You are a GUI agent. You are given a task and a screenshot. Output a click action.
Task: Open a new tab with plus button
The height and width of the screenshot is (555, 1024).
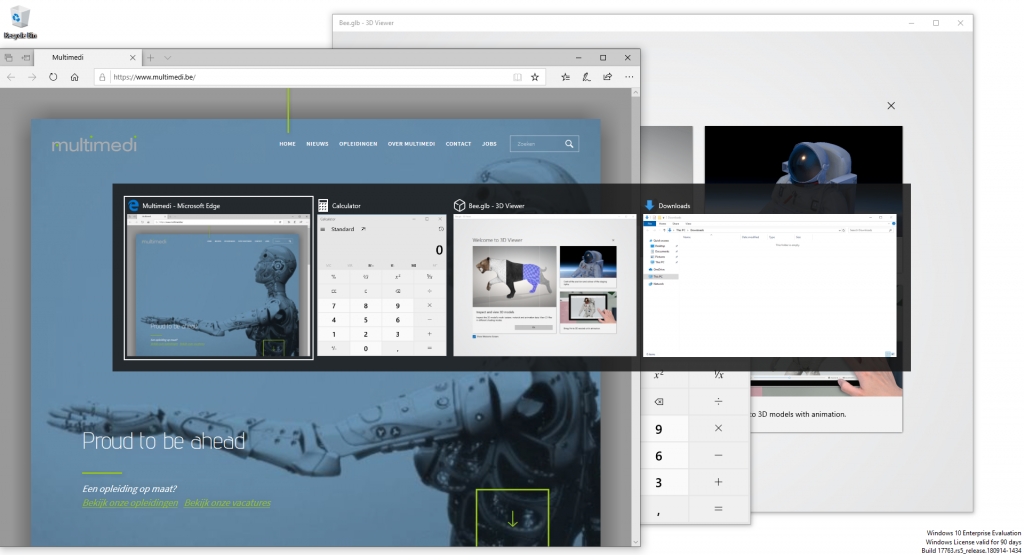(x=150, y=57)
